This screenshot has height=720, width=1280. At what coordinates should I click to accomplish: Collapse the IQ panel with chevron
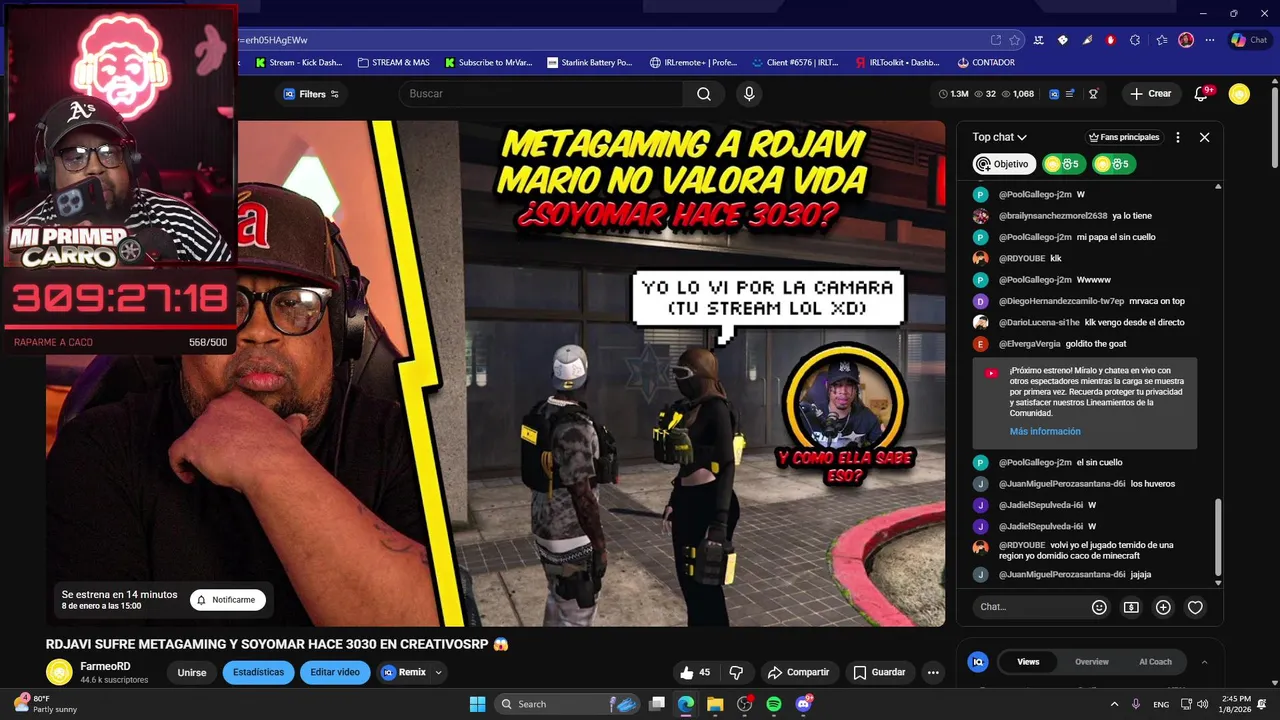click(x=1204, y=662)
